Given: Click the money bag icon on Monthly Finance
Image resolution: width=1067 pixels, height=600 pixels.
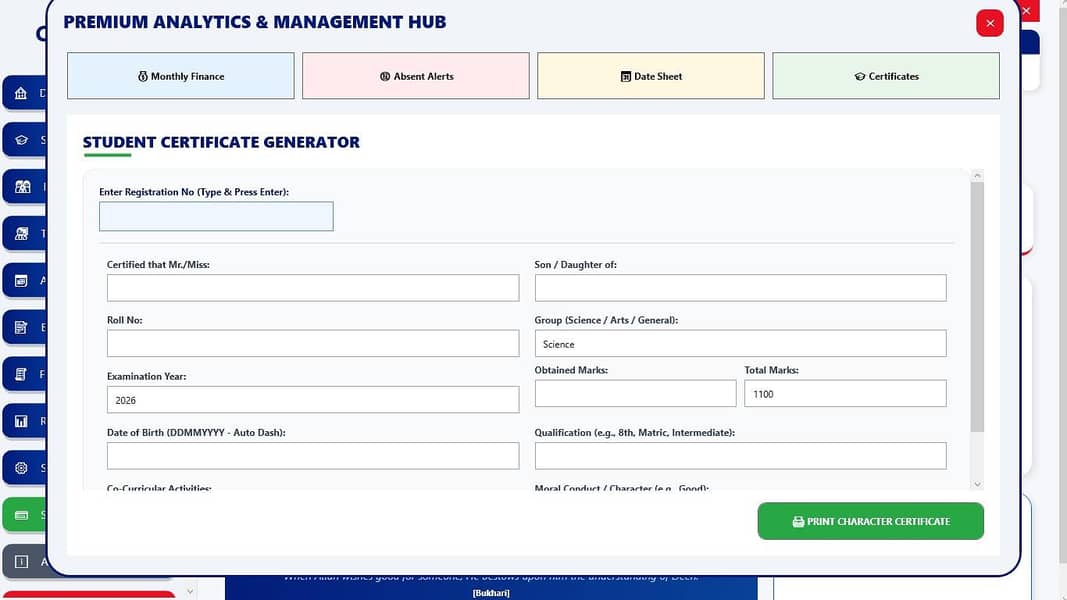Looking at the screenshot, I should coord(143,76).
